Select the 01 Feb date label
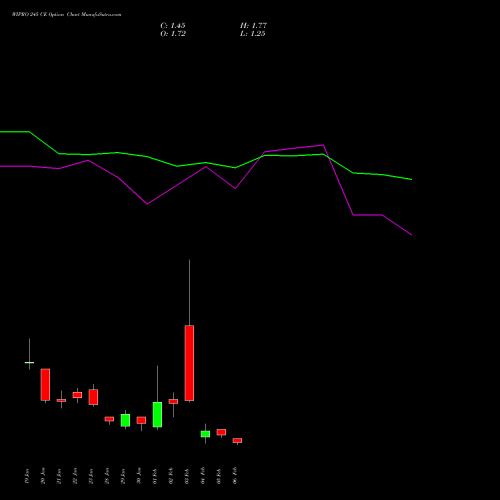The height and width of the screenshot is (500, 500). (x=155, y=476)
